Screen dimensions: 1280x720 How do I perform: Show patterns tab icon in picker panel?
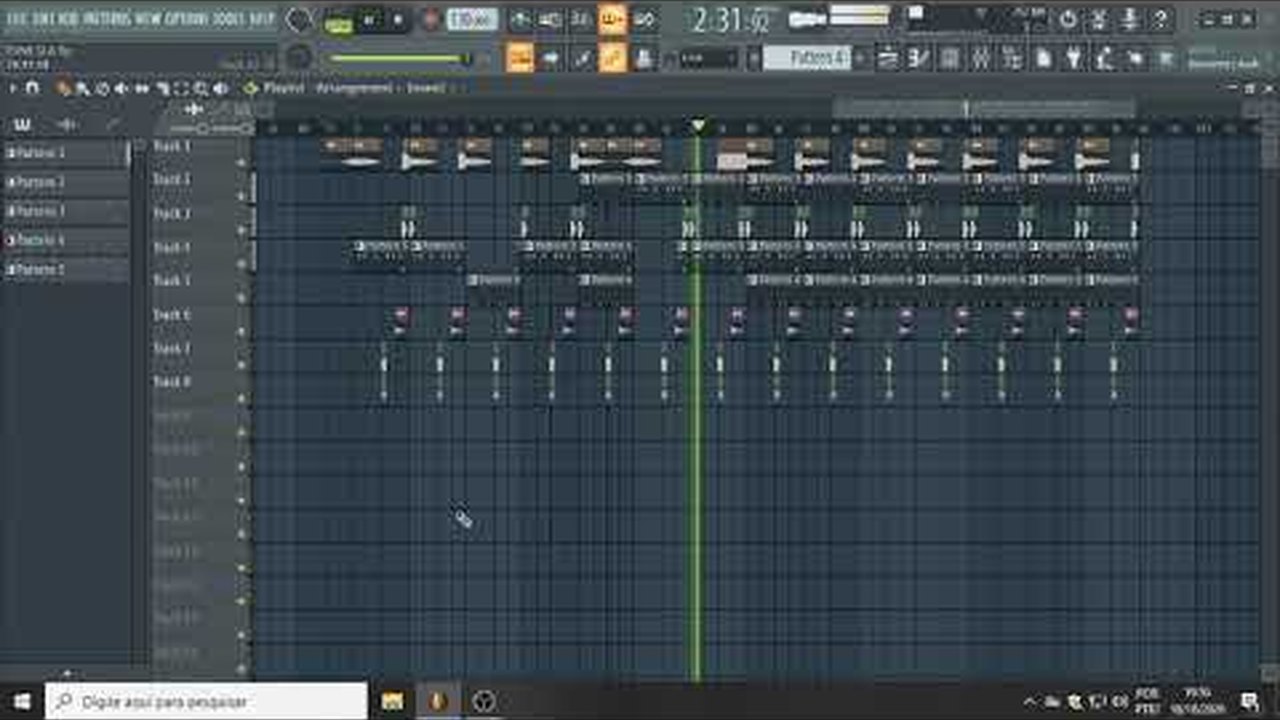[22, 124]
